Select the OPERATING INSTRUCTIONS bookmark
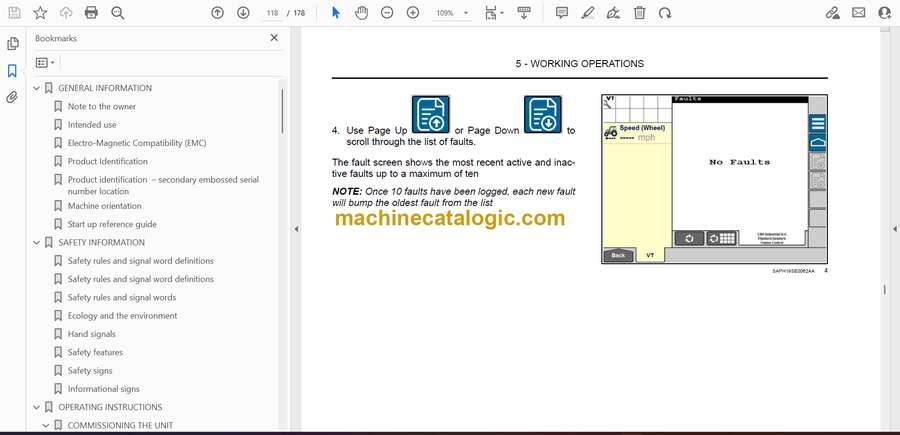The image size is (900, 435). point(110,407)
